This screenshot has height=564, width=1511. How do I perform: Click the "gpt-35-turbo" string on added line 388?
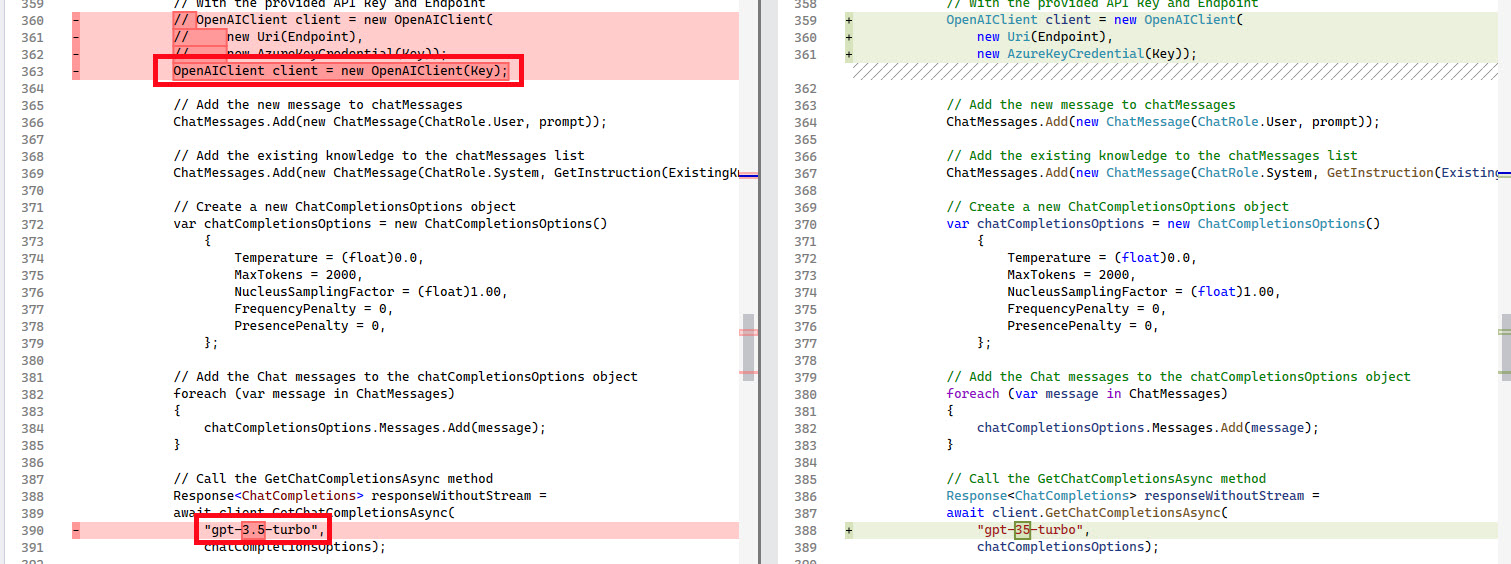click(1034, 530)
